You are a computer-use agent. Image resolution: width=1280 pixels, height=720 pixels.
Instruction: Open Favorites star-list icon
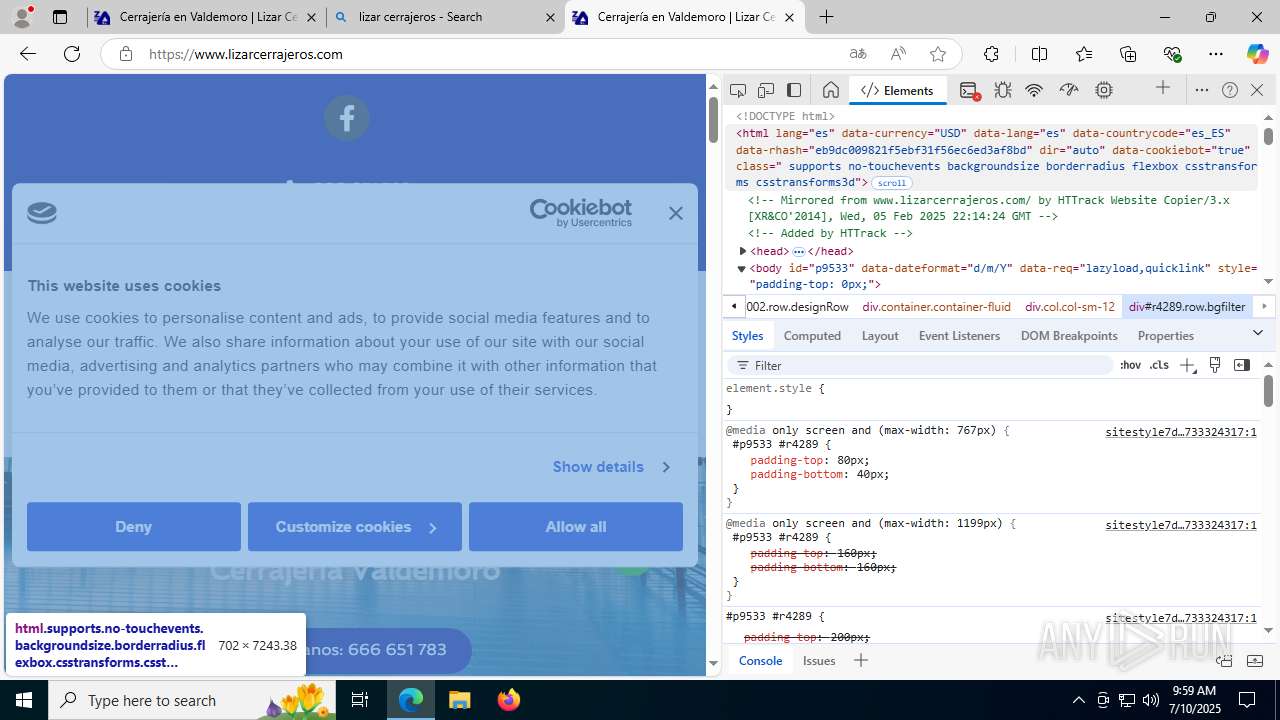point(1084,54)
